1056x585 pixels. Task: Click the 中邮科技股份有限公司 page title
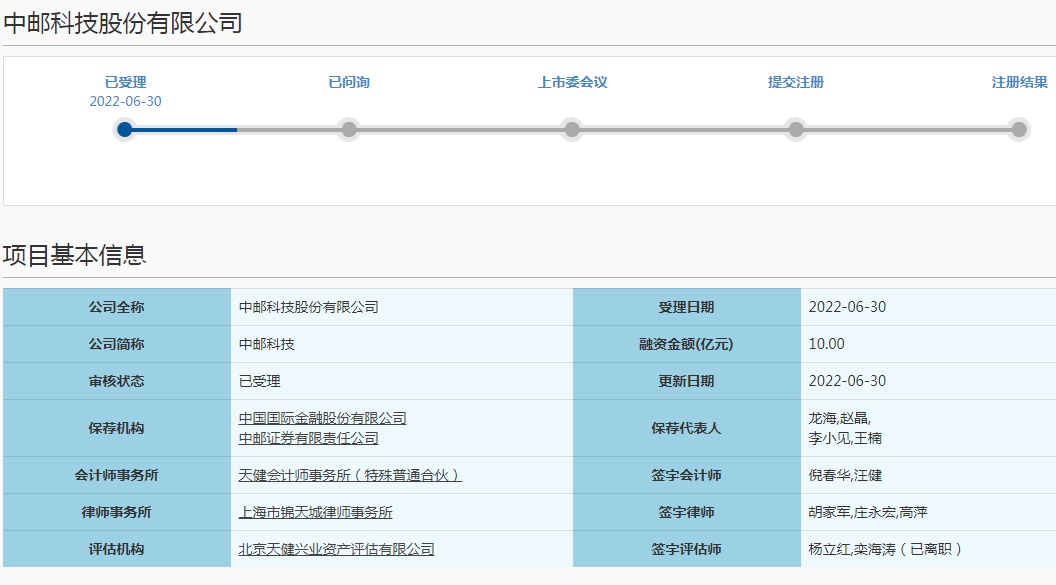tap(123, 23)
